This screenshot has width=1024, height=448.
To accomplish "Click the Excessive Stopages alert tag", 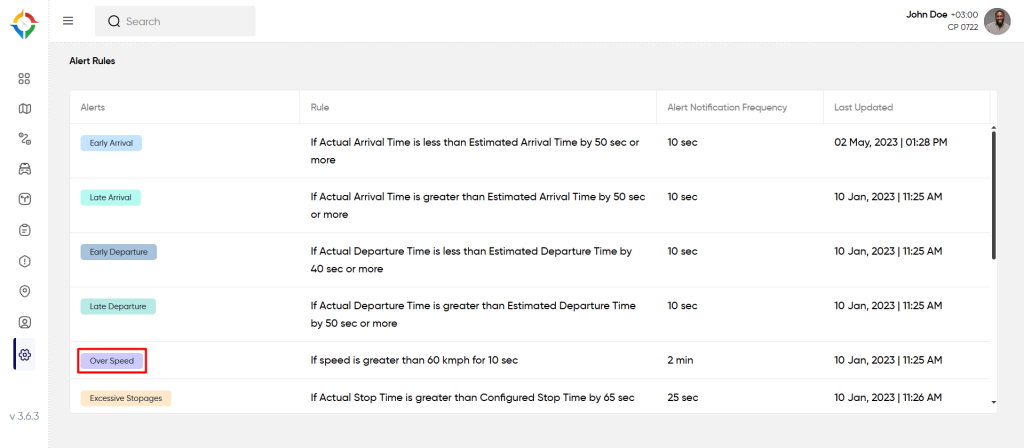I will 126,398.
